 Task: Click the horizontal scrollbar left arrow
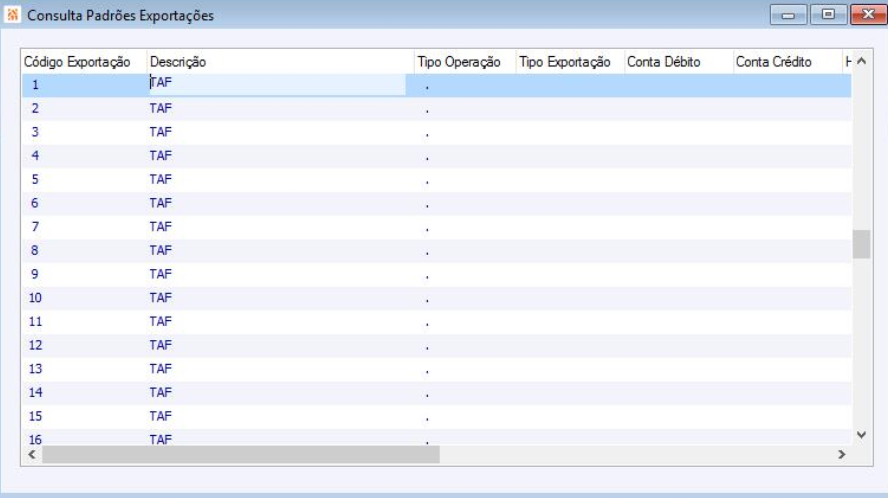click(x=32, y=454)
